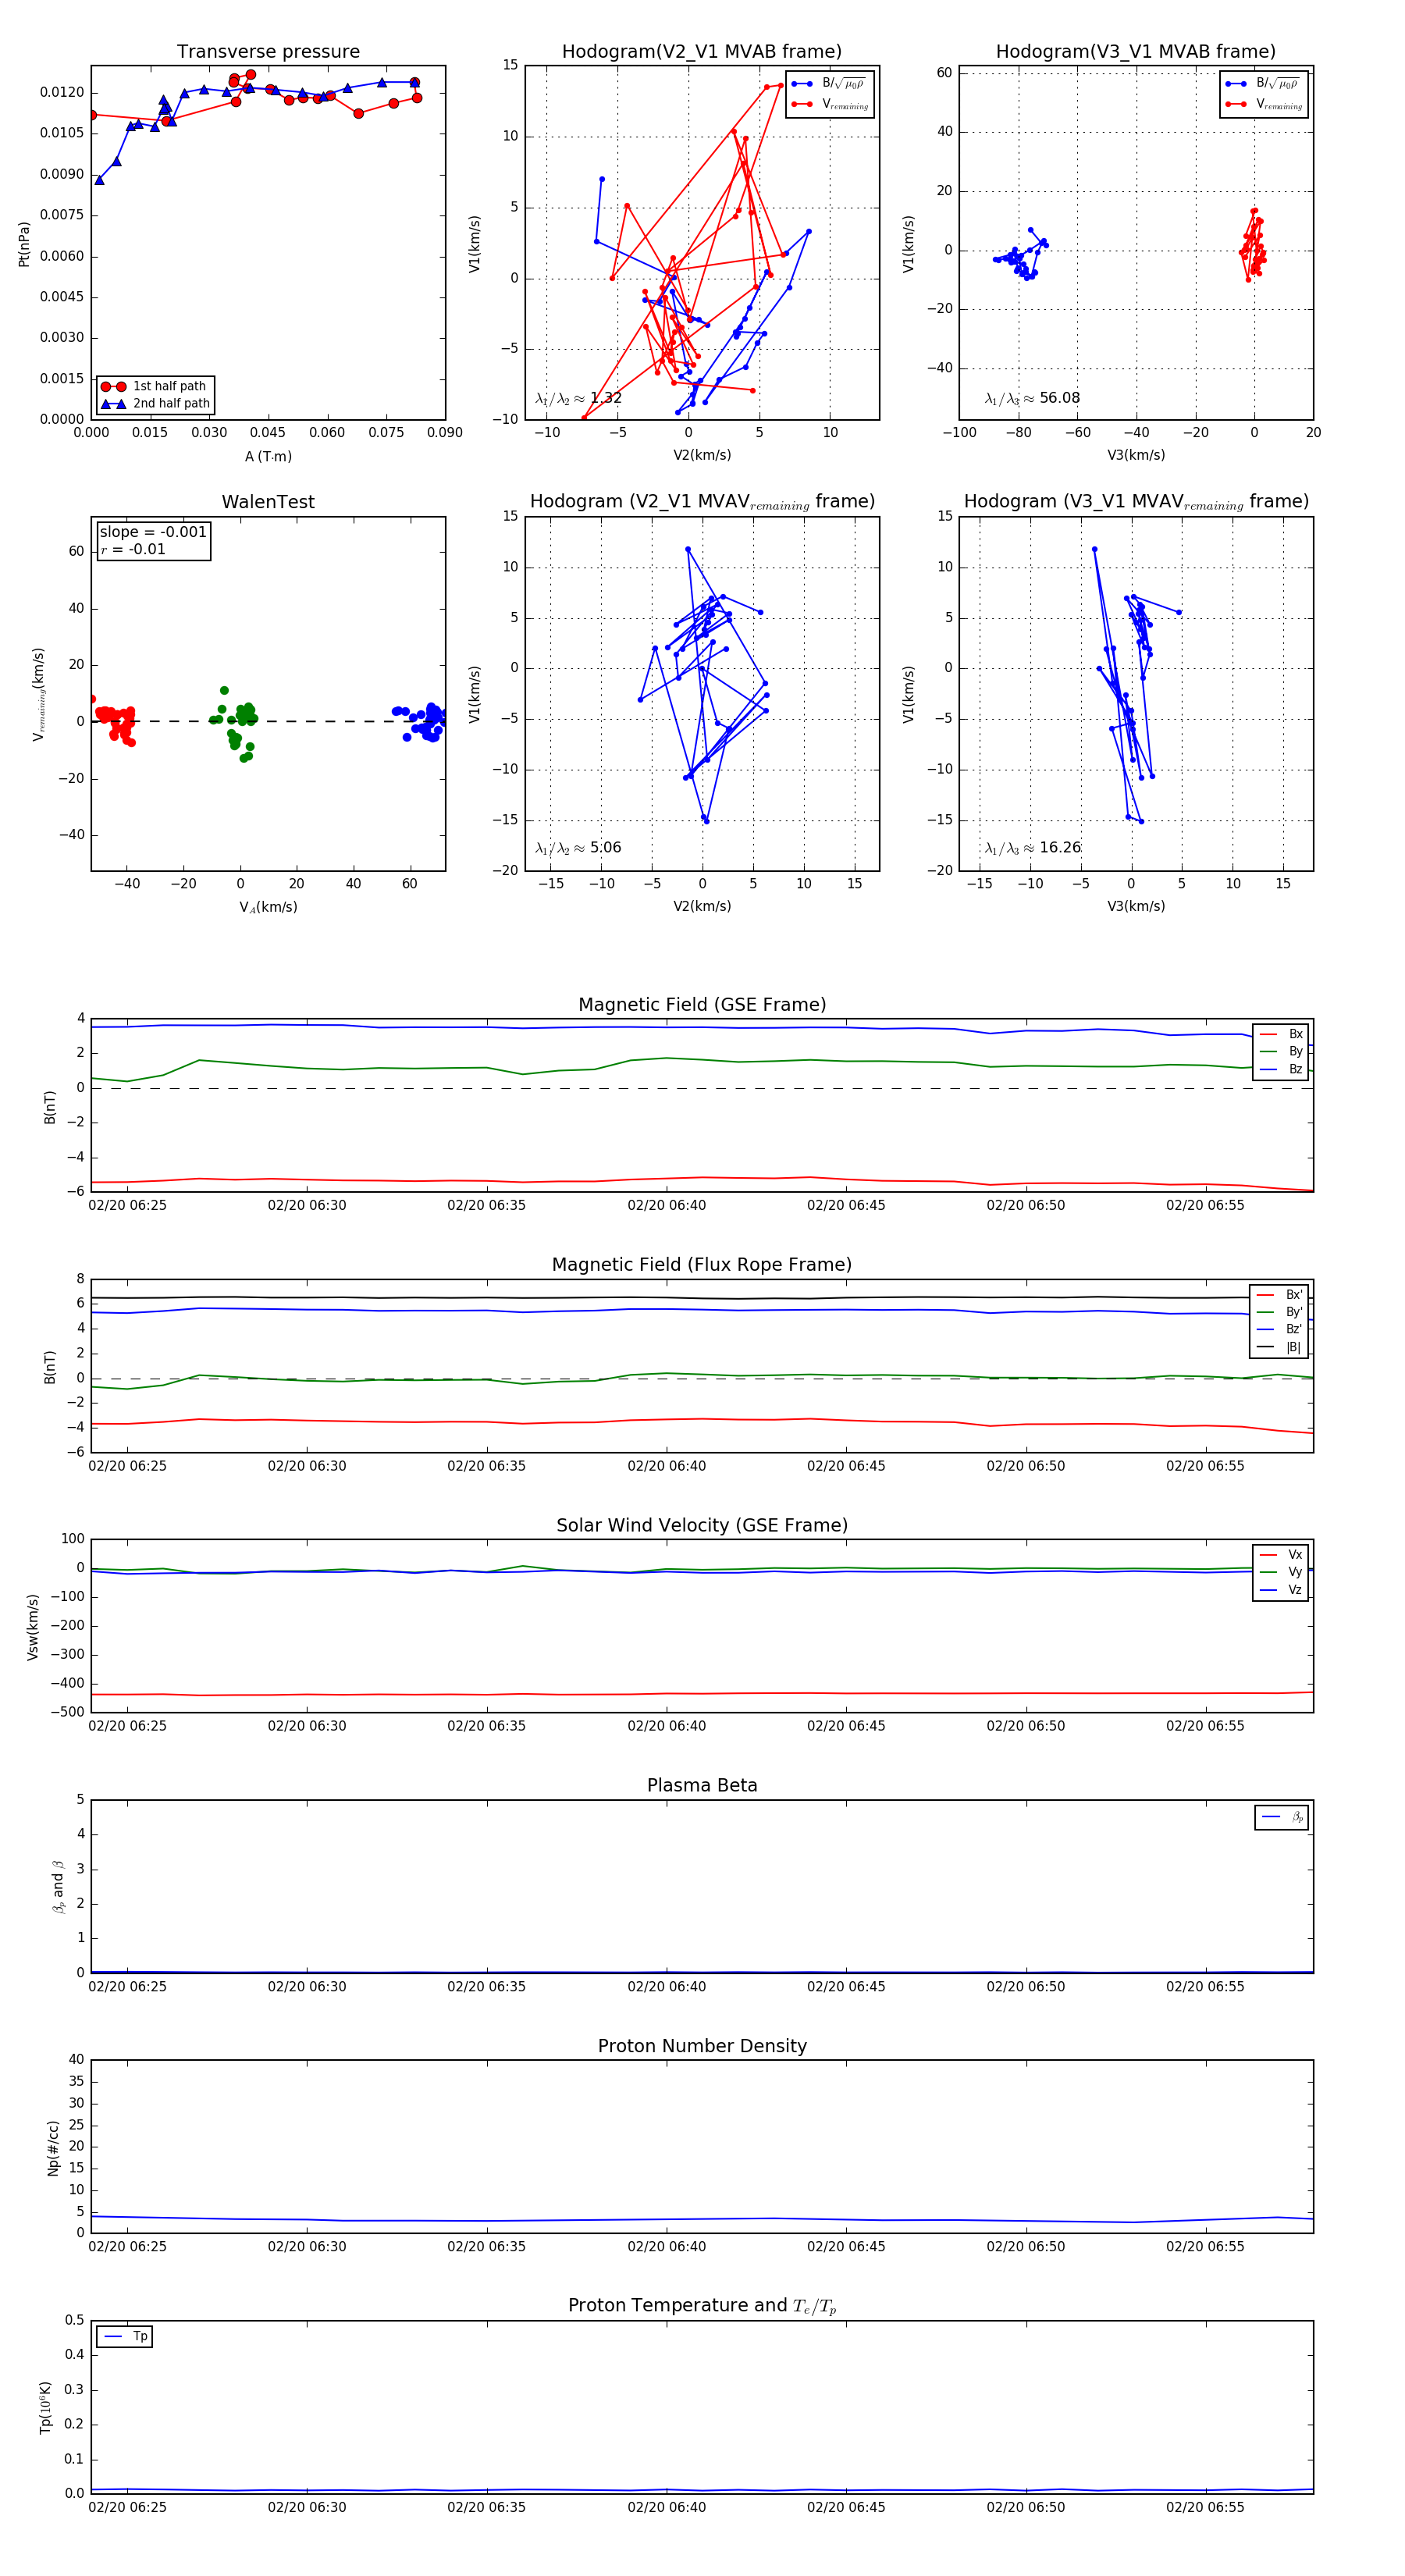The image size is (1405, 2576).
Task: Click the "B(nT)" y-axis label of GSE magnetic field
Action: click(49, 1107)
